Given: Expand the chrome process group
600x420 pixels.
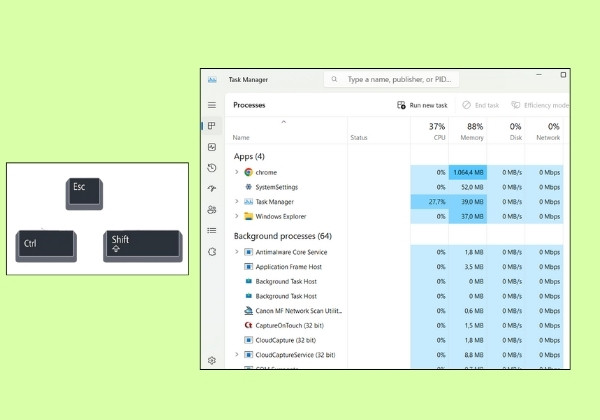Looking at the screenshot, I should [x=236, y=172].
